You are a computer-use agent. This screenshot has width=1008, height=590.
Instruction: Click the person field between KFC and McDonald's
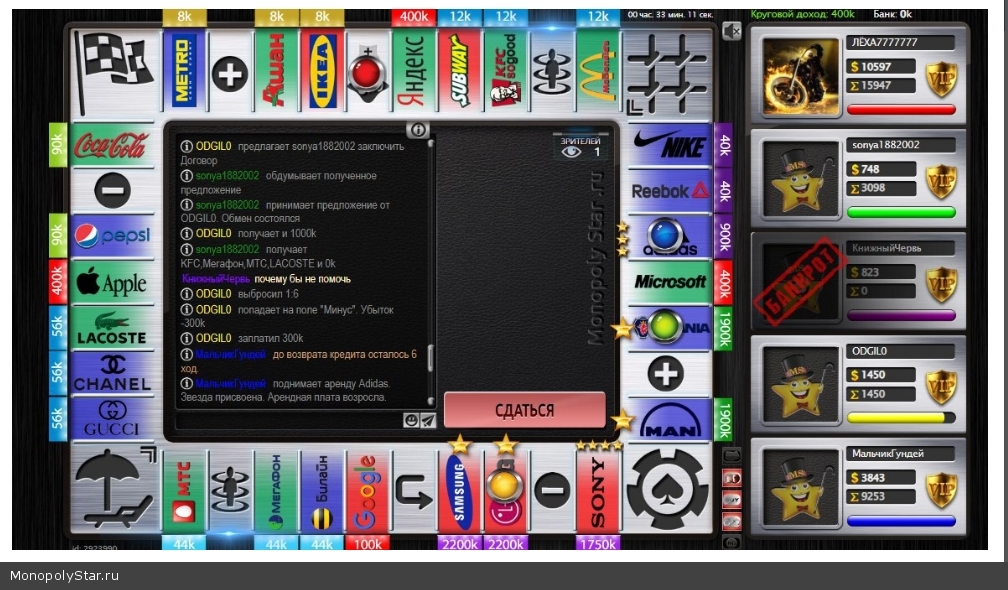tap(552, 72)
